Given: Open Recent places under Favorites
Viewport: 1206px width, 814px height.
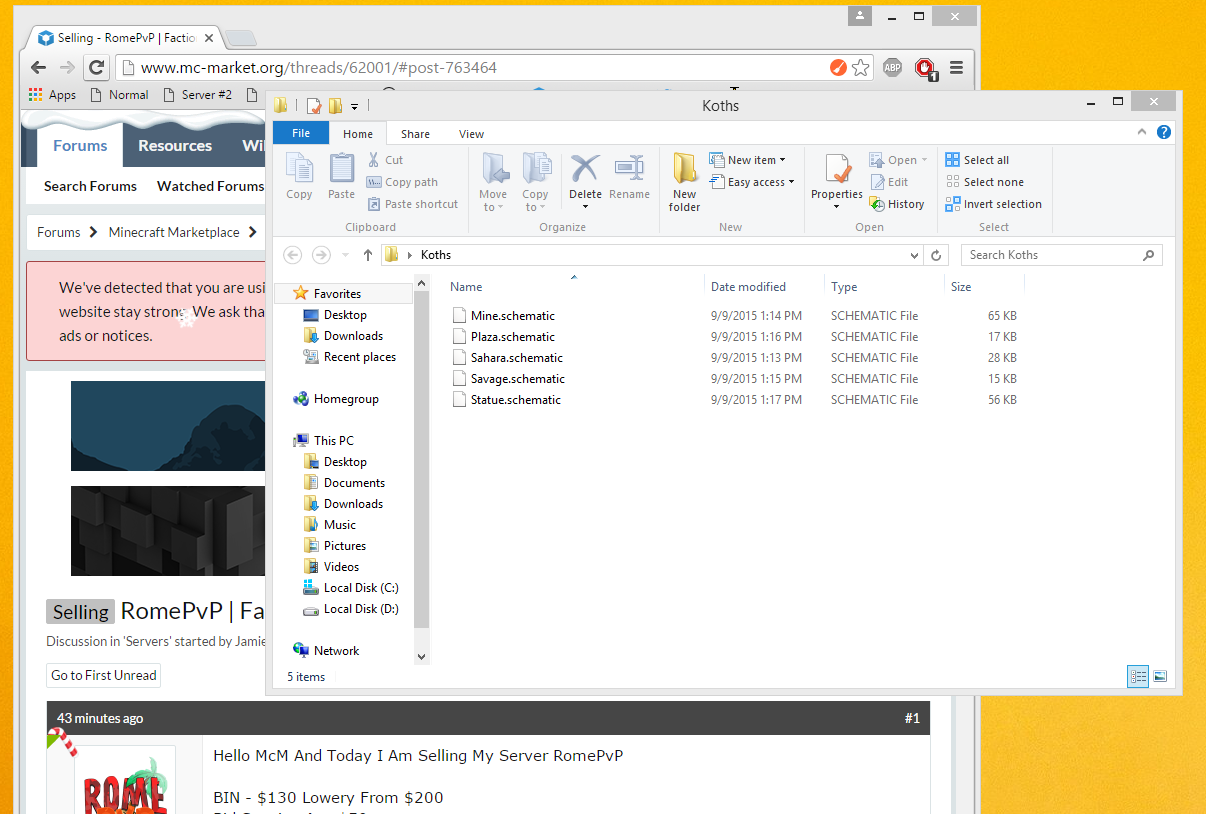Looking at the screenshot, I should click(x=349, y=357).
